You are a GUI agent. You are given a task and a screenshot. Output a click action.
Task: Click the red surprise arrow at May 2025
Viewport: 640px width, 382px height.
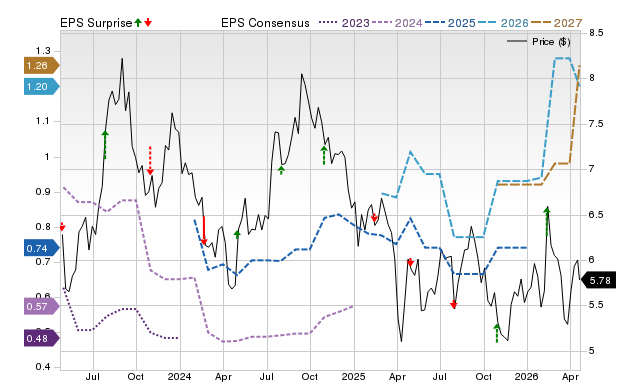coord(410,262)
